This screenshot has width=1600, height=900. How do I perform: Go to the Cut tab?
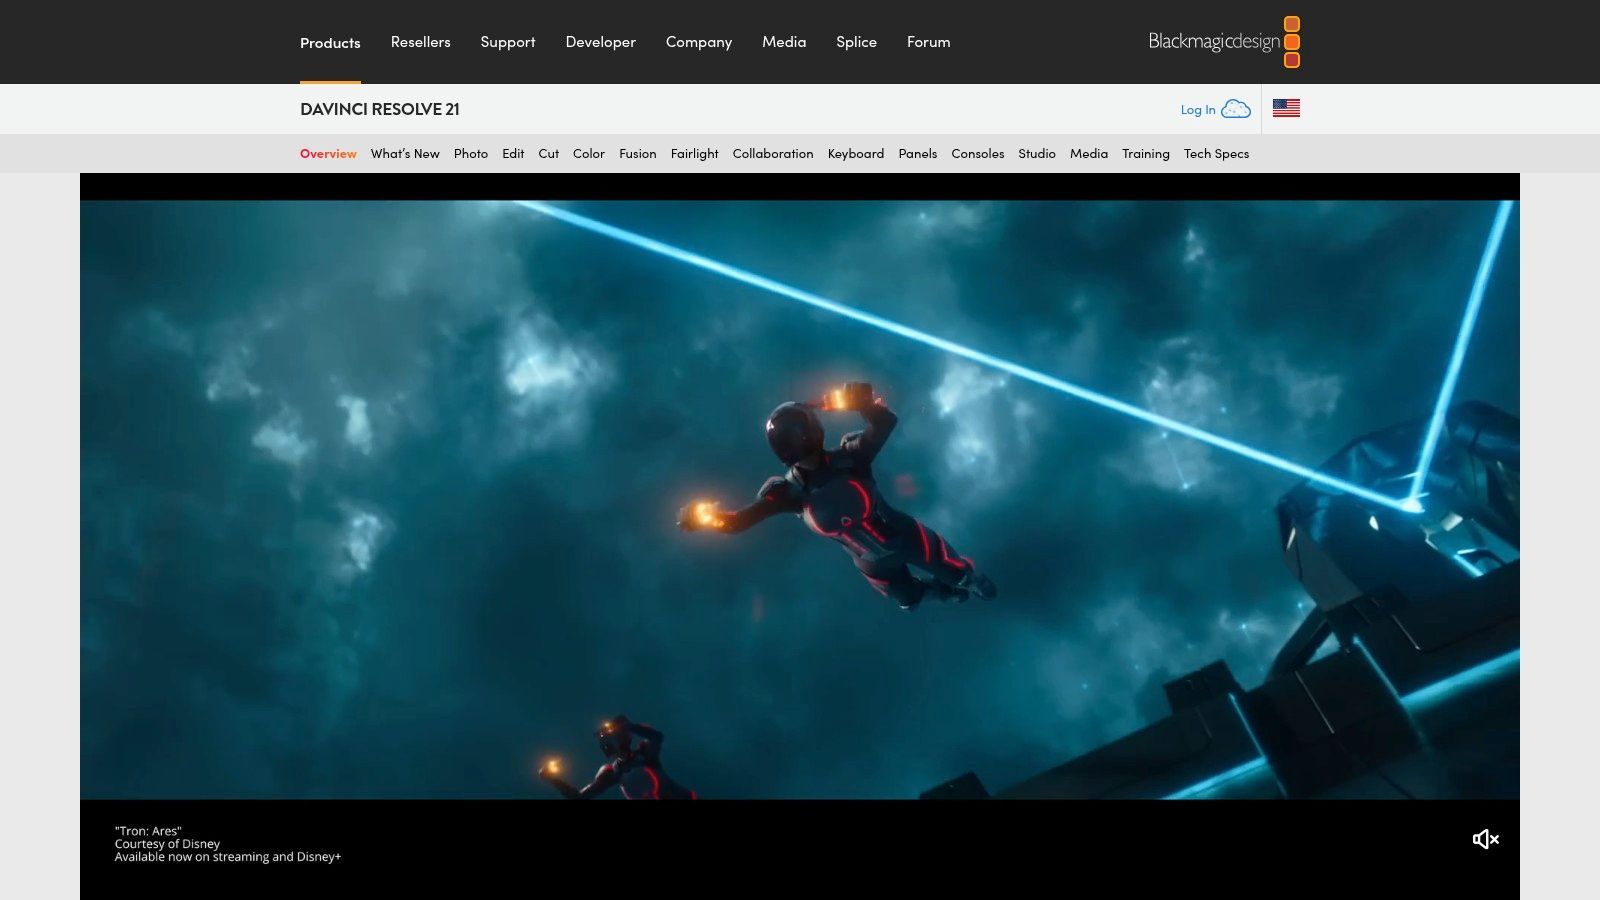coord(549,154)
